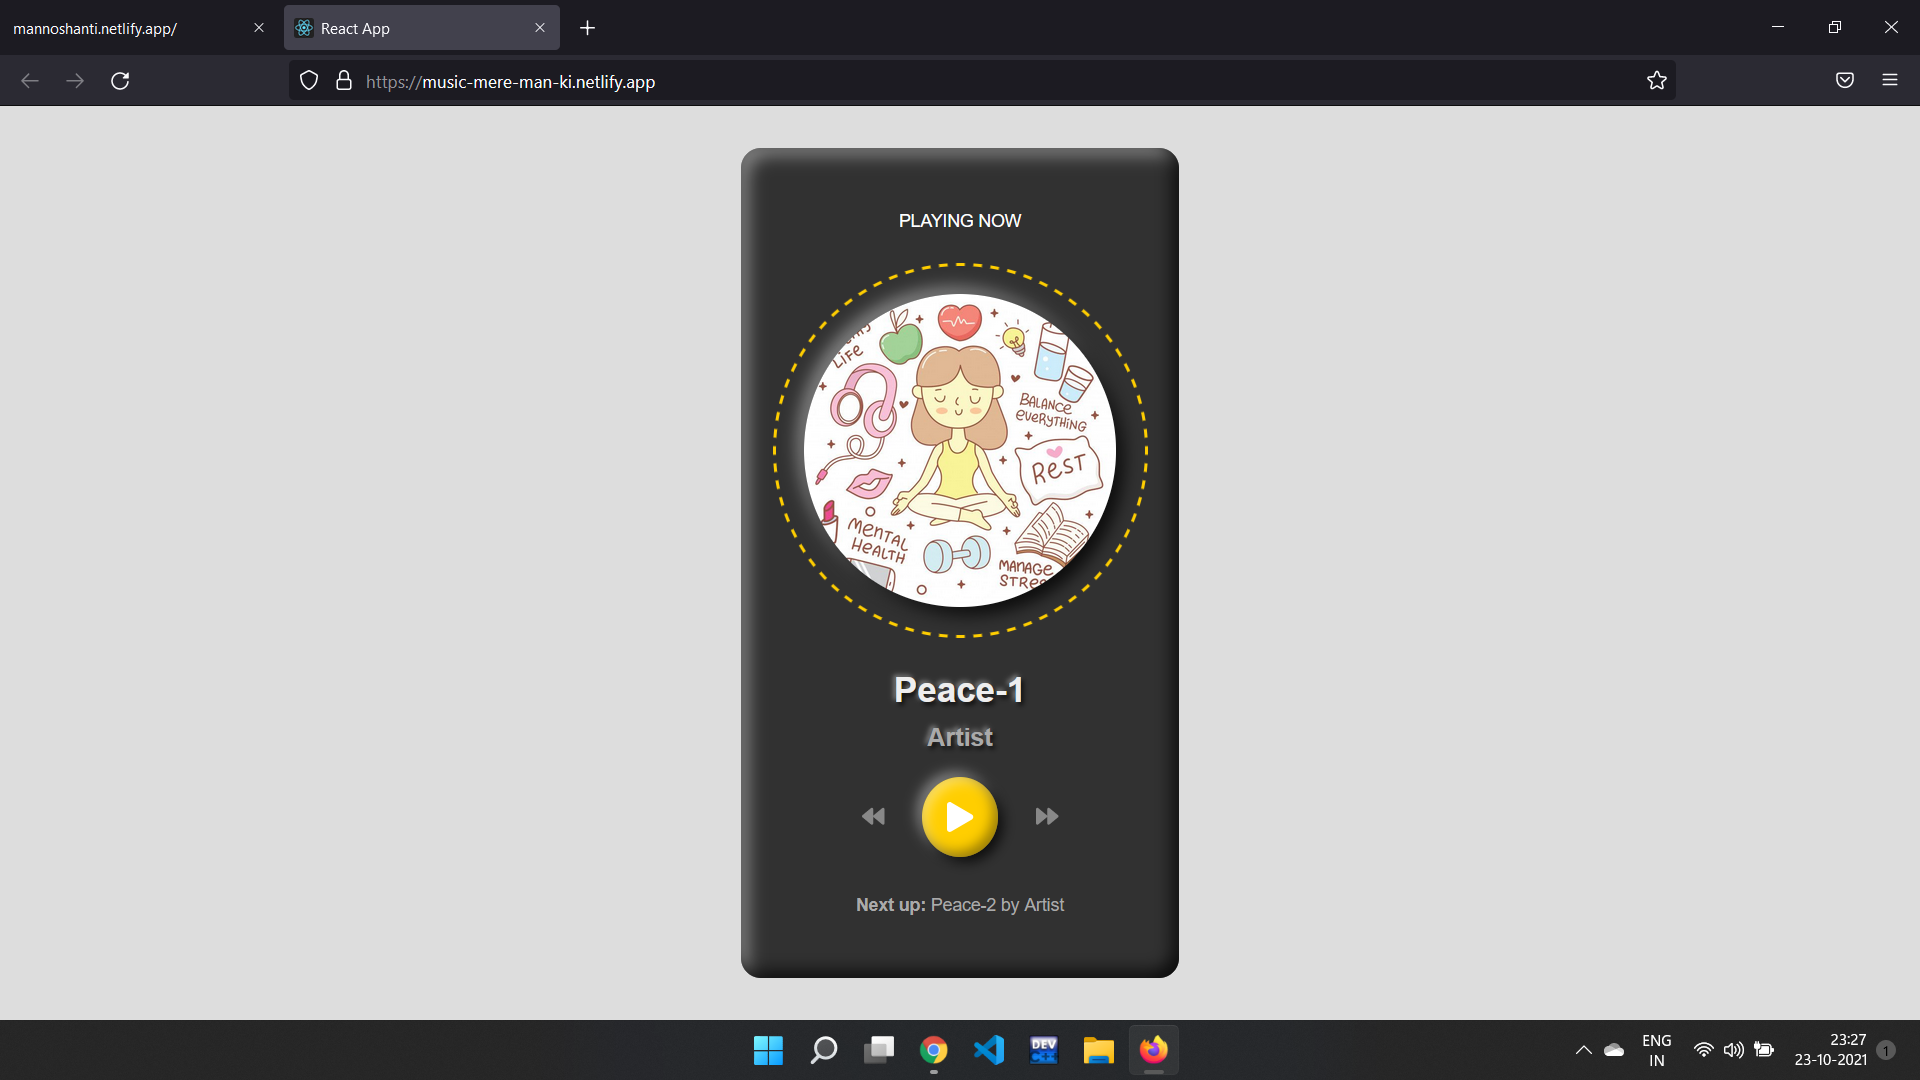Open Google Chrome from taskbar
The height and width of the screenshot is (1080, 1920).
pos(933,1050)
